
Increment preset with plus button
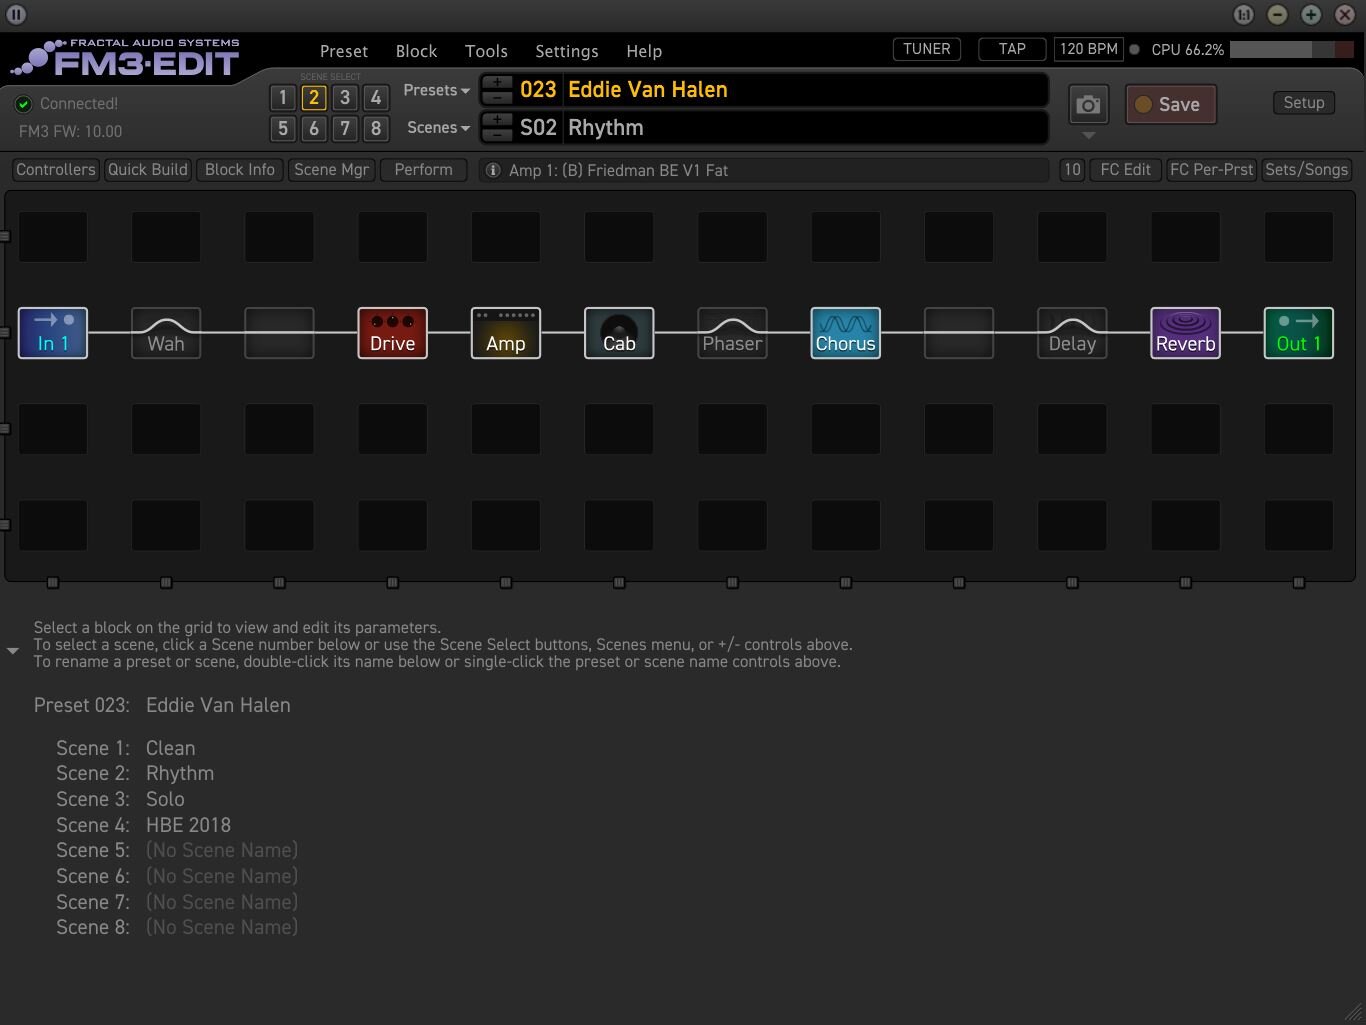pos(497,83)
